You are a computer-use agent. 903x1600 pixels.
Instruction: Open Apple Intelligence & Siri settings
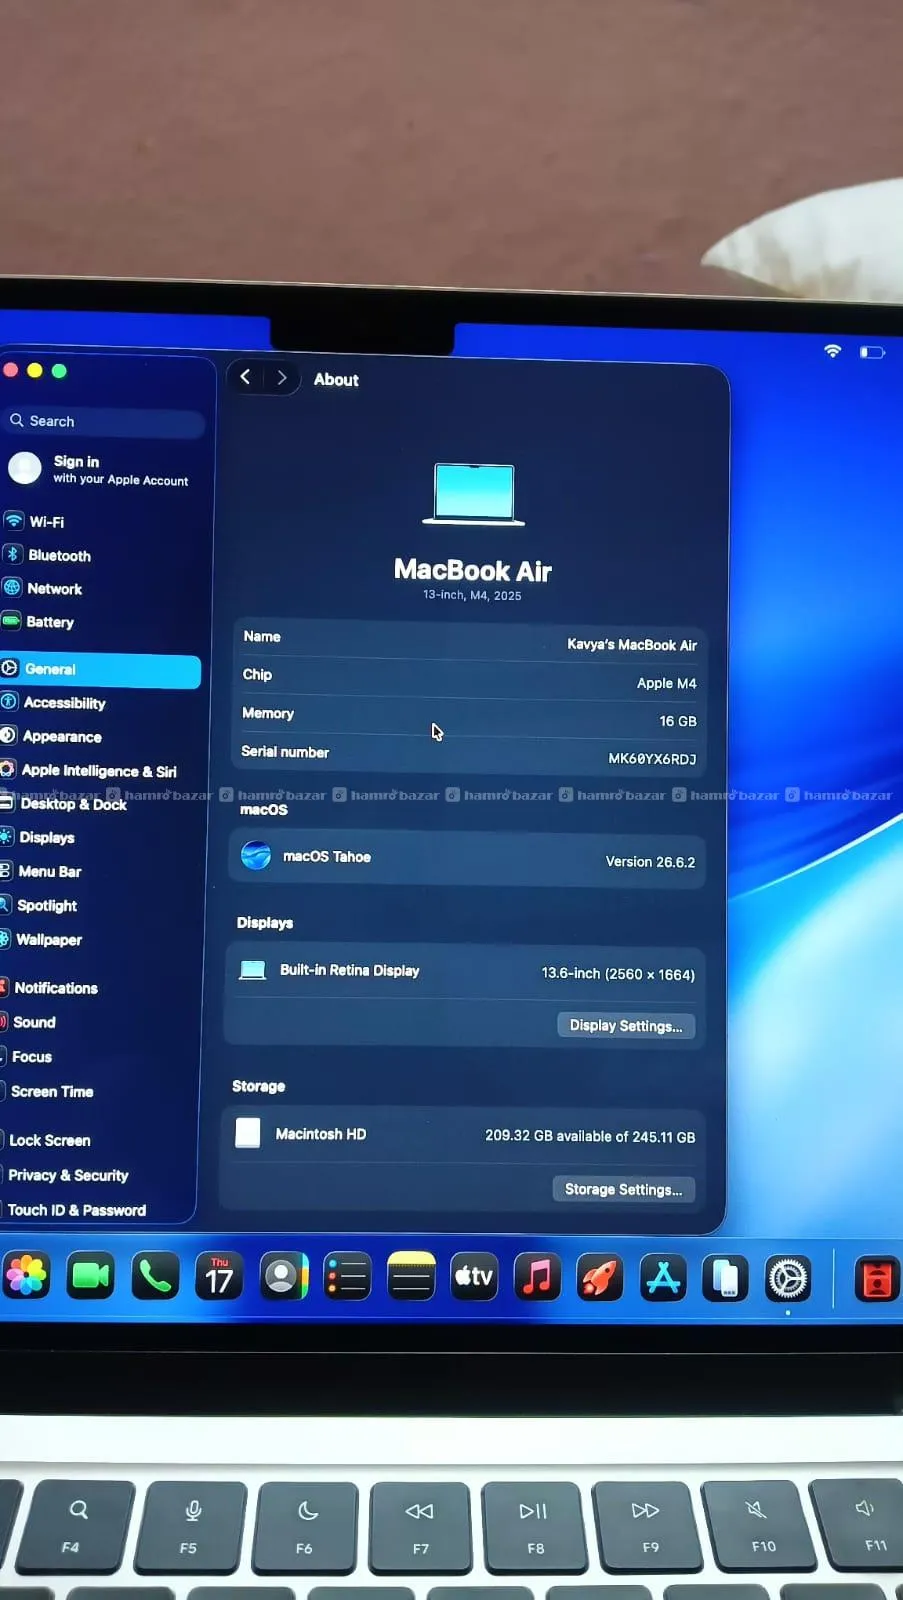coord(100,770)
